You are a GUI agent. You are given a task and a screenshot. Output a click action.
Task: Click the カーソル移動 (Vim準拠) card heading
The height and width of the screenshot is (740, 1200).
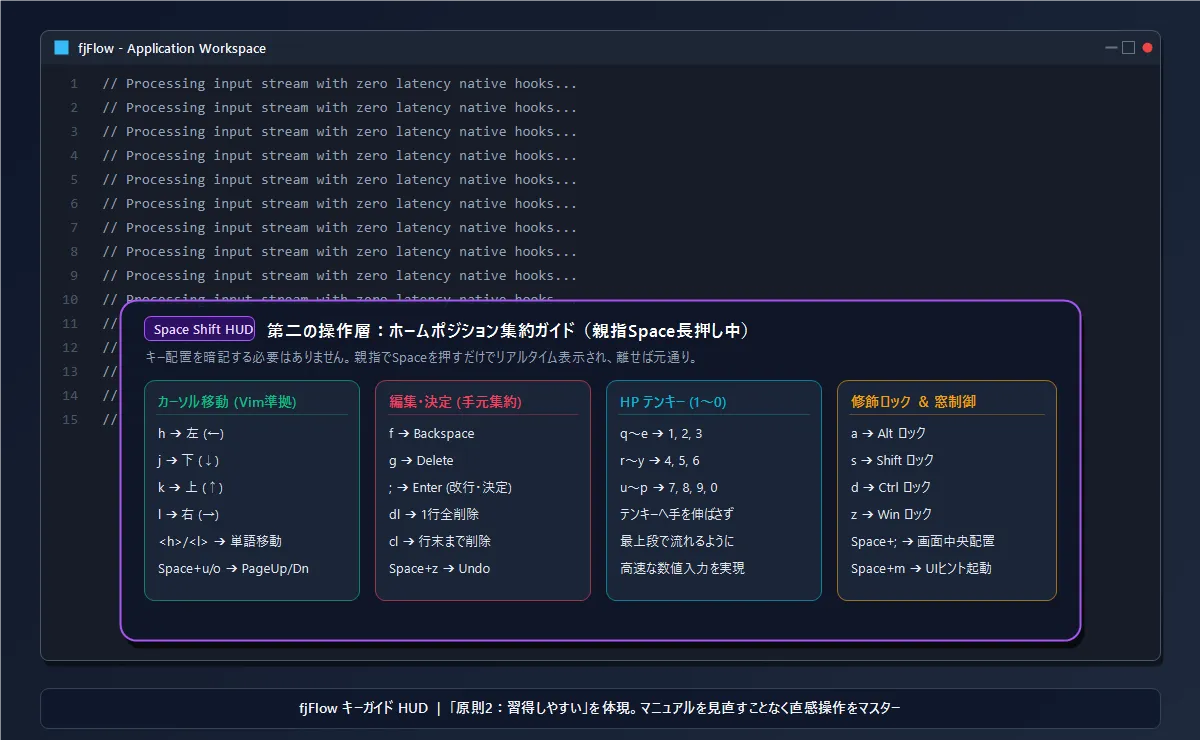(x=226, y=401)
